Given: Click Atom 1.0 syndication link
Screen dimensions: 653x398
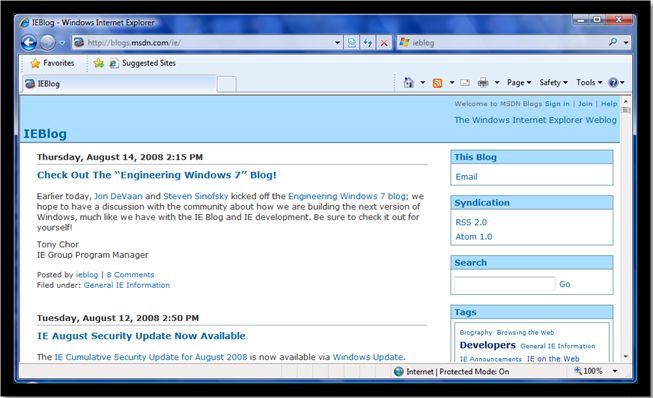Looking at the screenshot, I should coord(474,237).
